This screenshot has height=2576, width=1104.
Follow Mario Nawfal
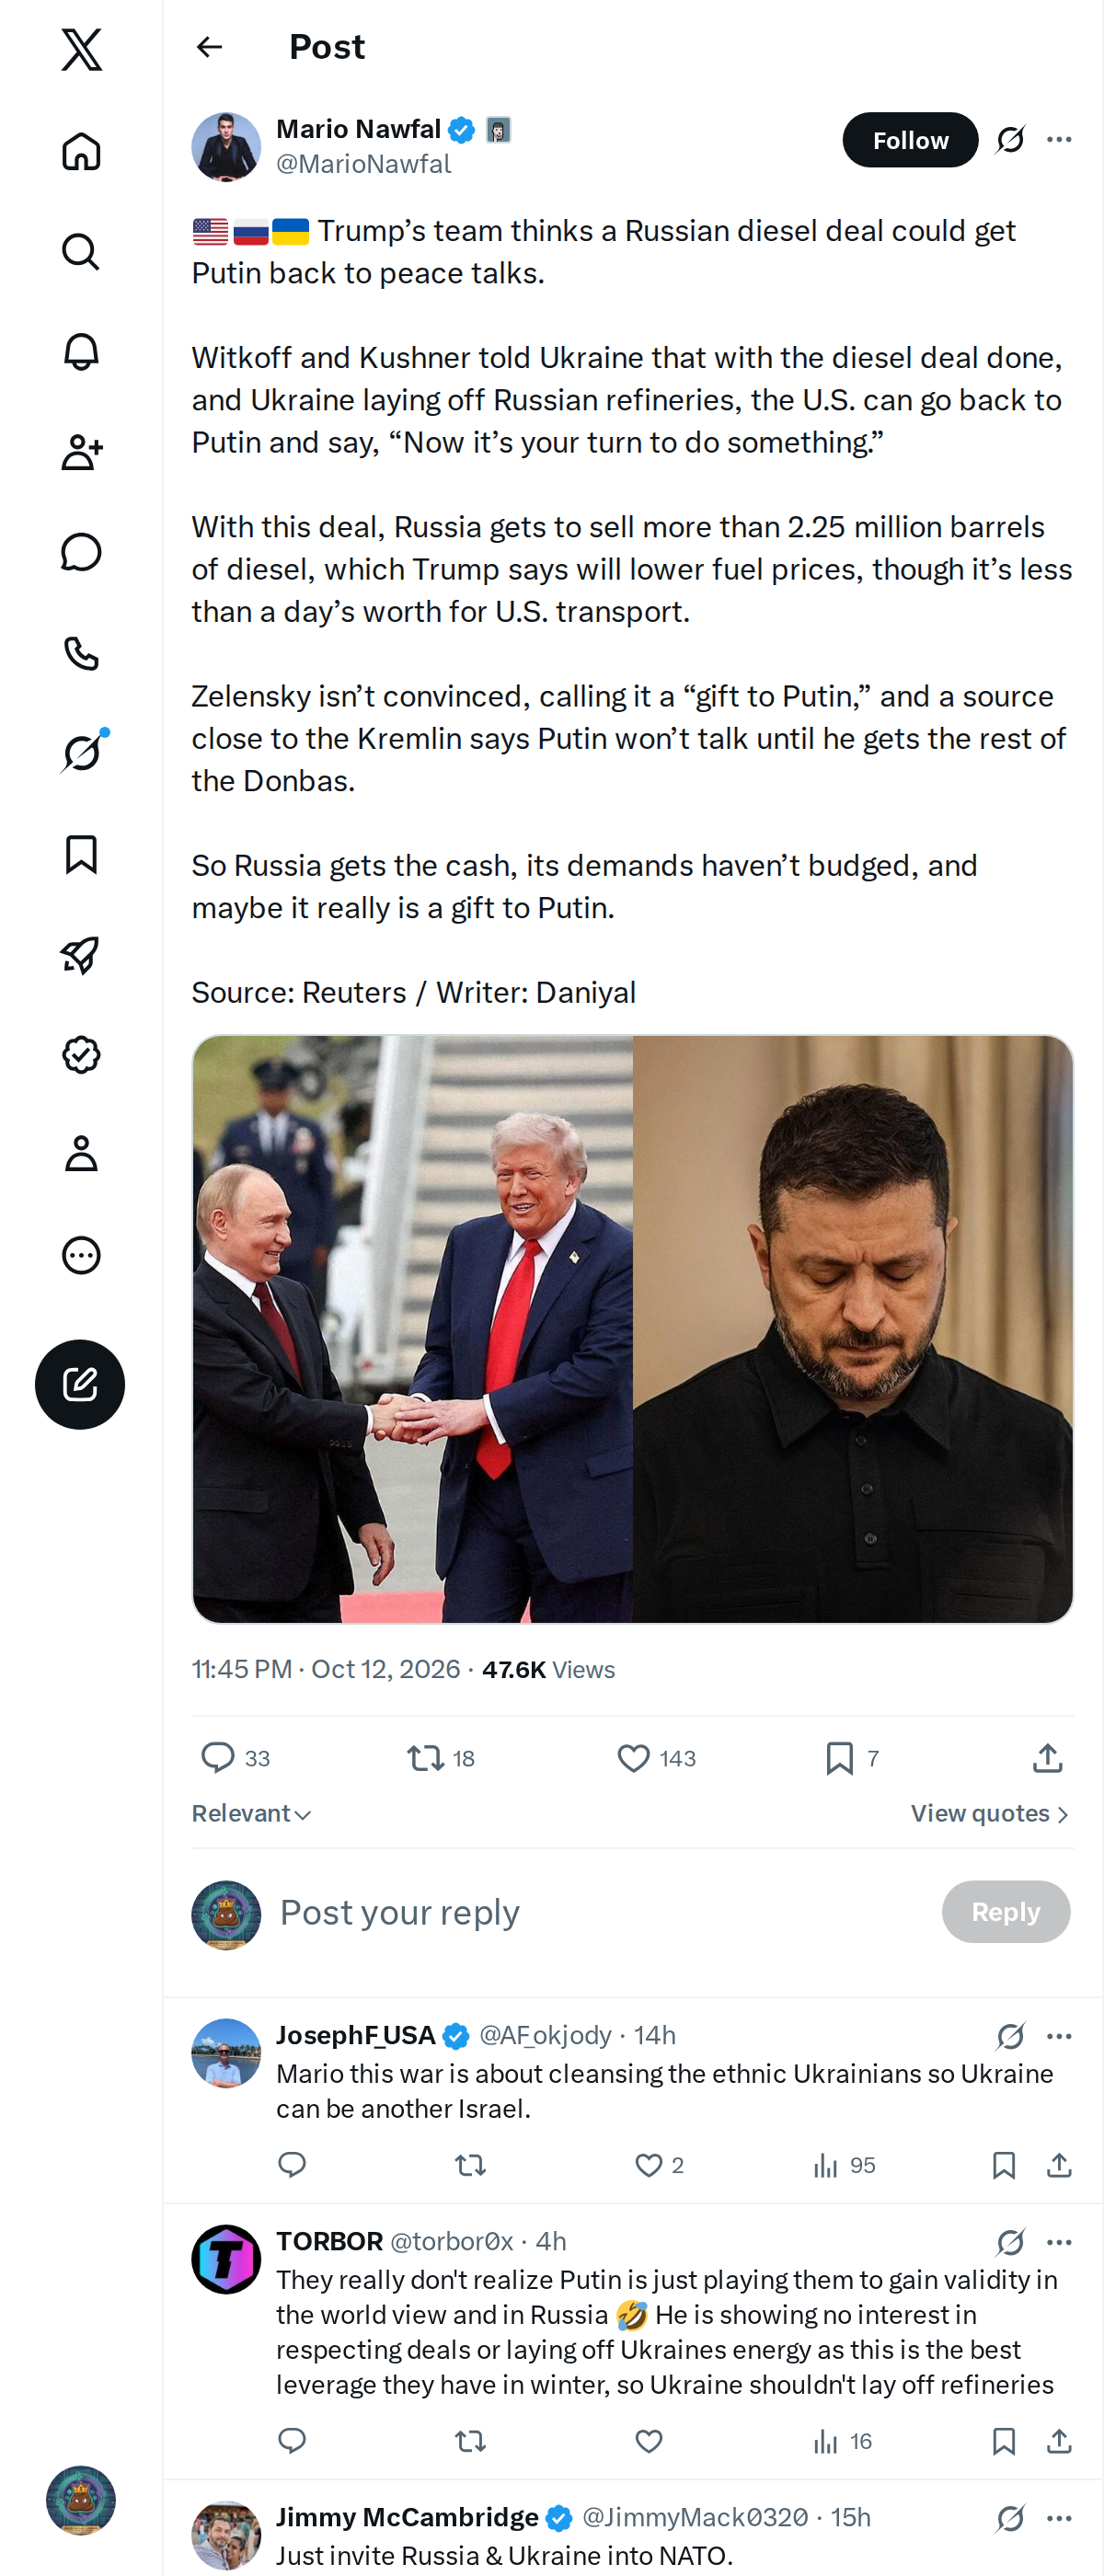click(x=910, y=140)
